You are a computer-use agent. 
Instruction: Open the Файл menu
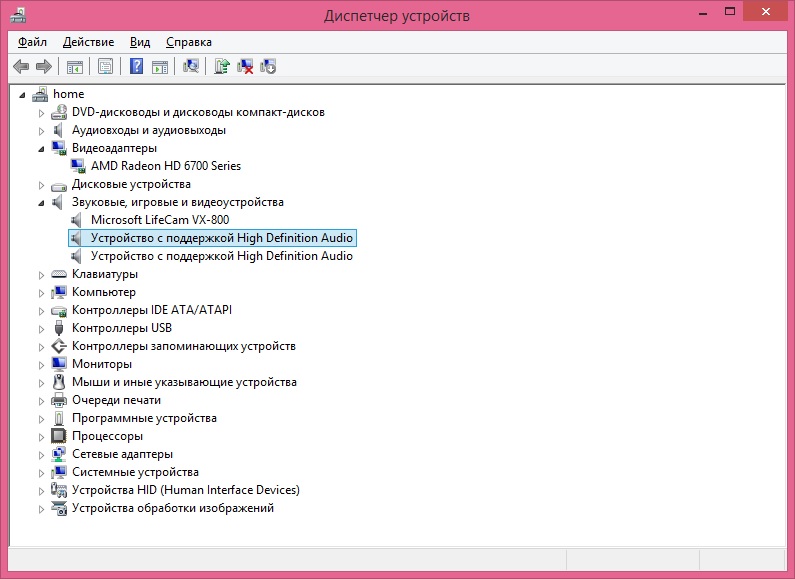(32, 42)
